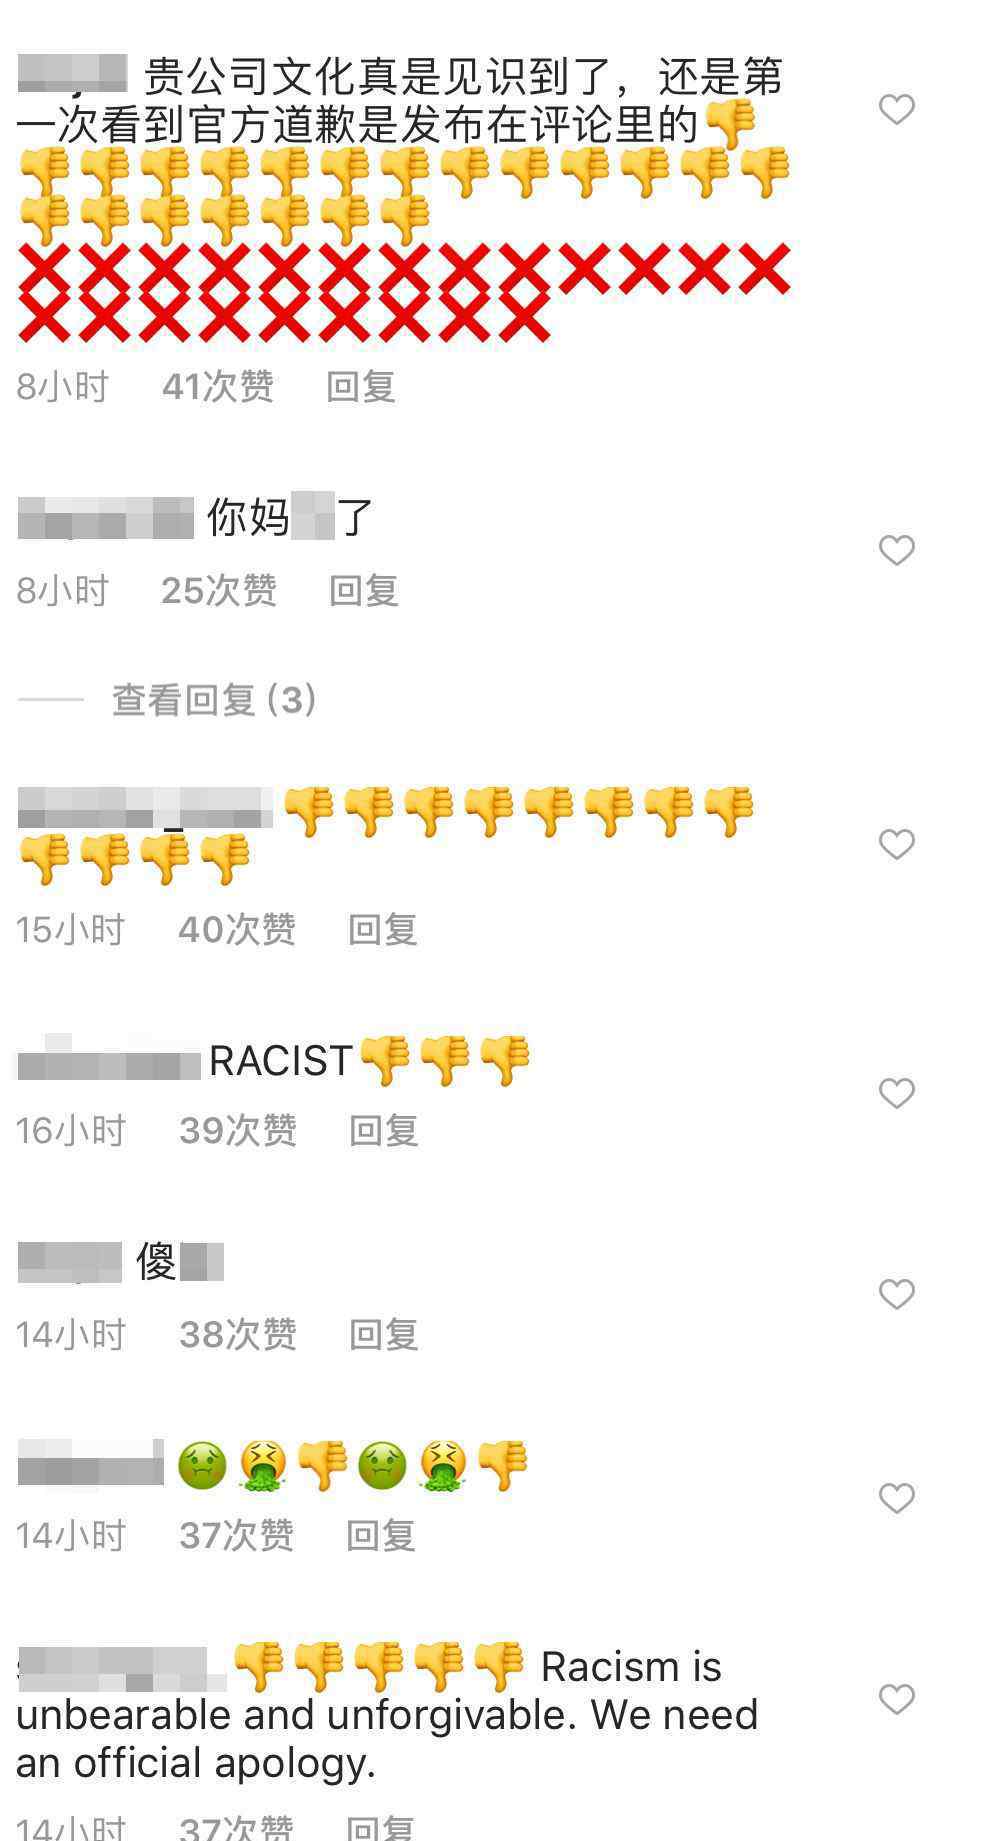Image resolution: width=981 pixels, height=1841 pixels.
Task: Reply to the comment with 25次赞
Action: tap(364, 591)
